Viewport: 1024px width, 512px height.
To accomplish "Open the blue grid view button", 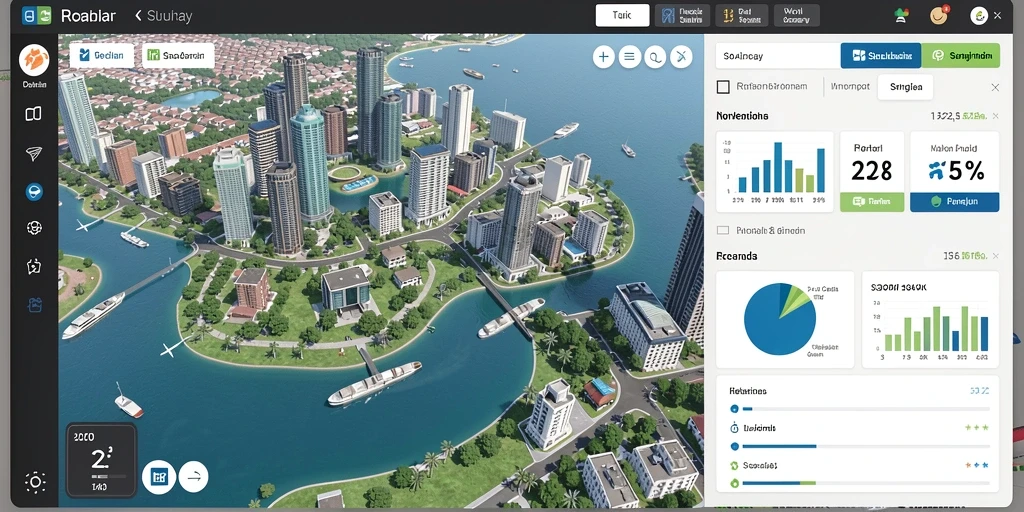I will [159, 477].
